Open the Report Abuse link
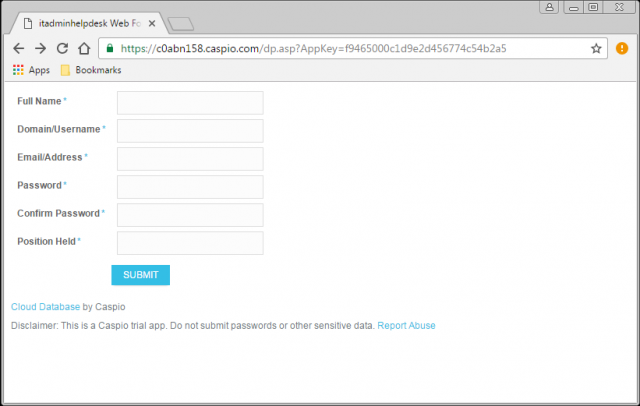The height and width of the screenshot is (406, 640). click(406, 326)
